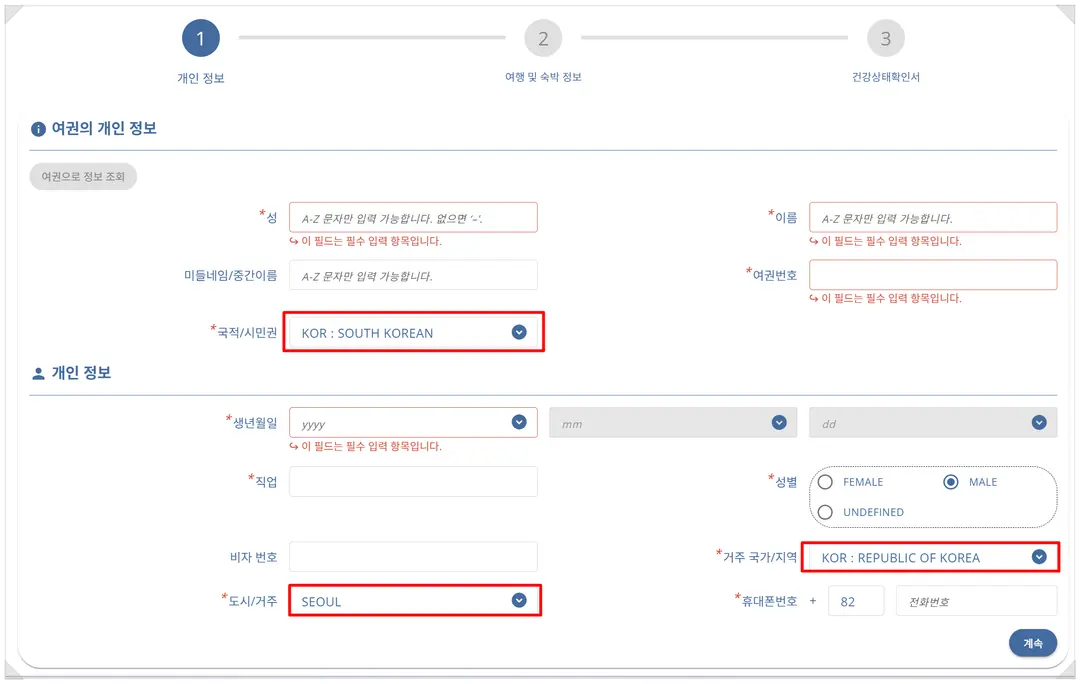Open the 도시/거주 SEOUL dropdown arrow
This screenshot has width=1080, height=684.
pos(519,600)
